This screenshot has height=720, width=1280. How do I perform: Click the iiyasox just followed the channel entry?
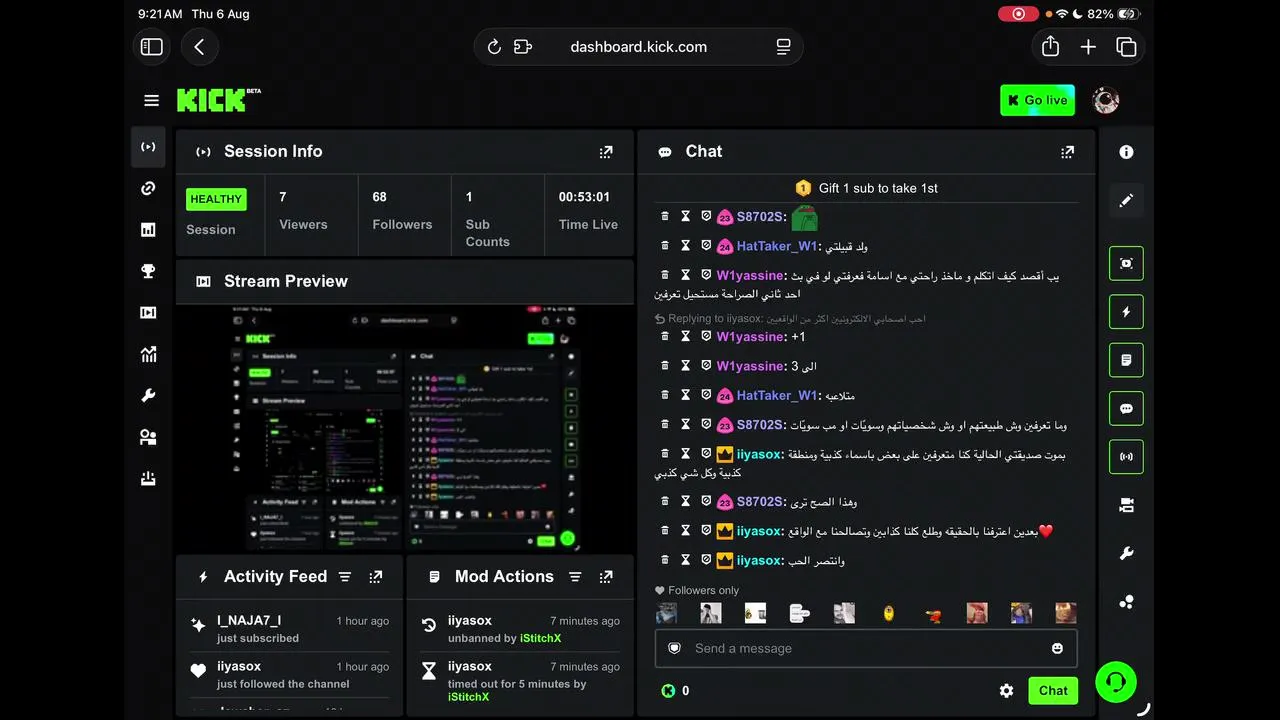coord(289,675)
